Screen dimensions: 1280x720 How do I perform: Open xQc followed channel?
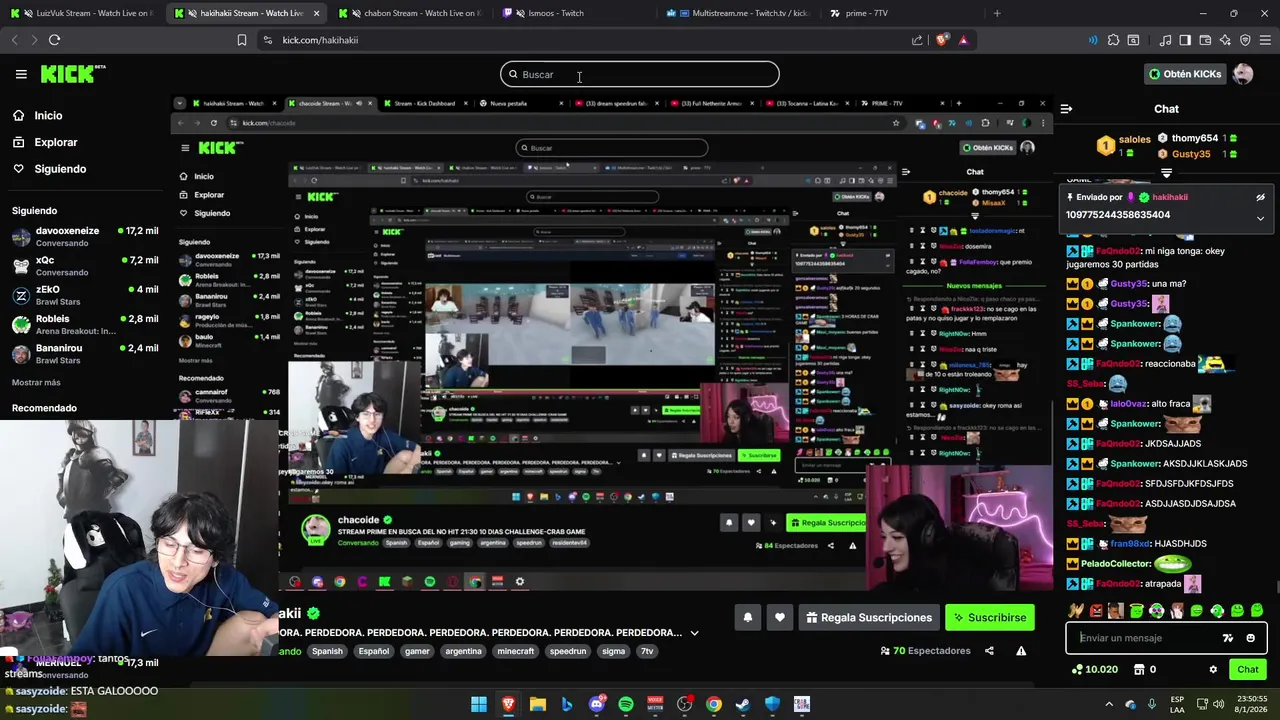[x=85, y=266]
